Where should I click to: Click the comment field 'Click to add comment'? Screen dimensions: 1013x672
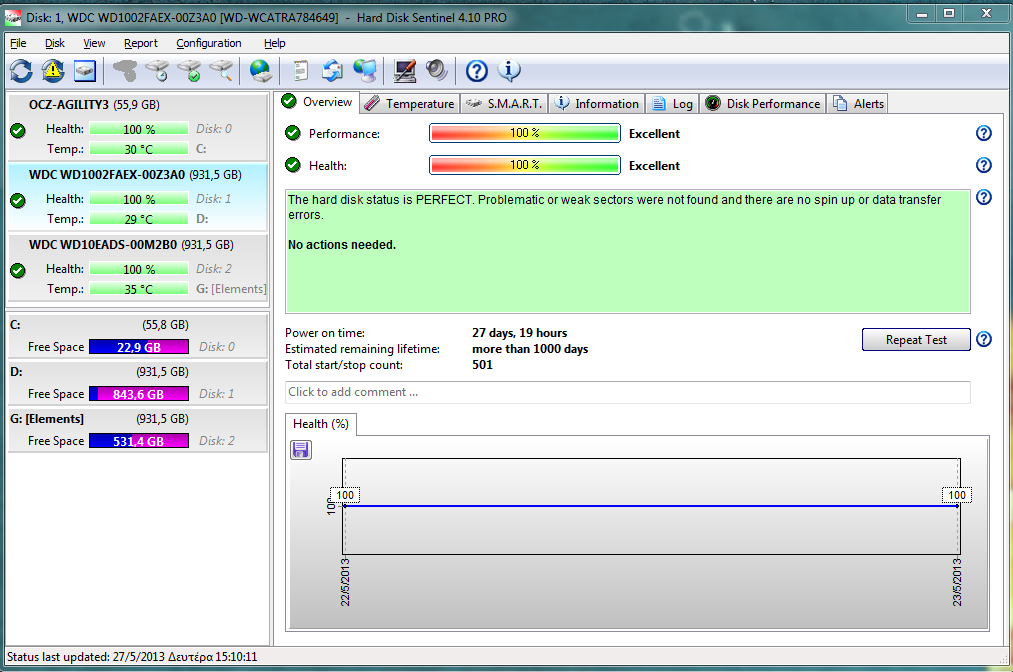pos(627,392)
